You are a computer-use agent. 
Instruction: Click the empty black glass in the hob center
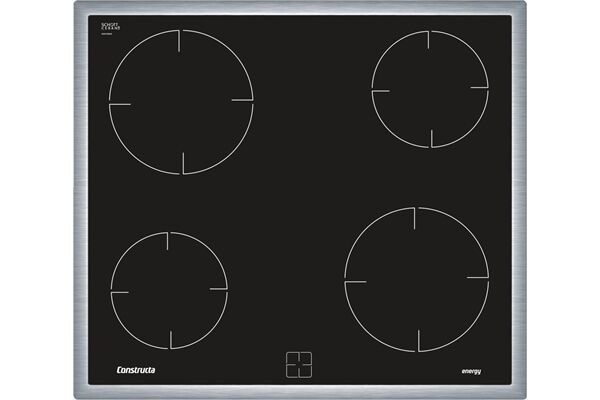(x=300, y=190)
